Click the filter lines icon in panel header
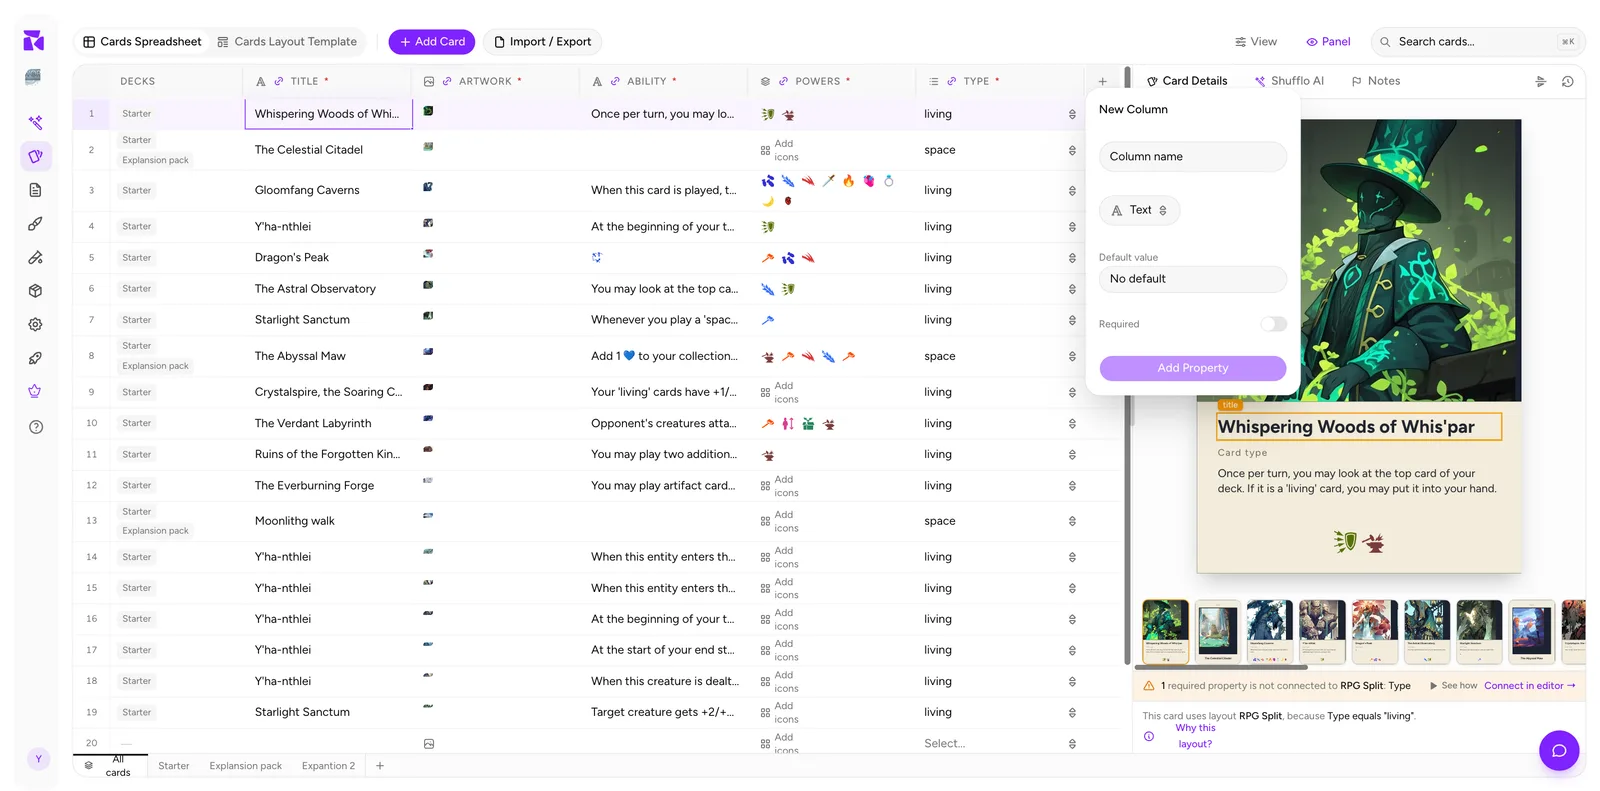 tap(1540, 81)
